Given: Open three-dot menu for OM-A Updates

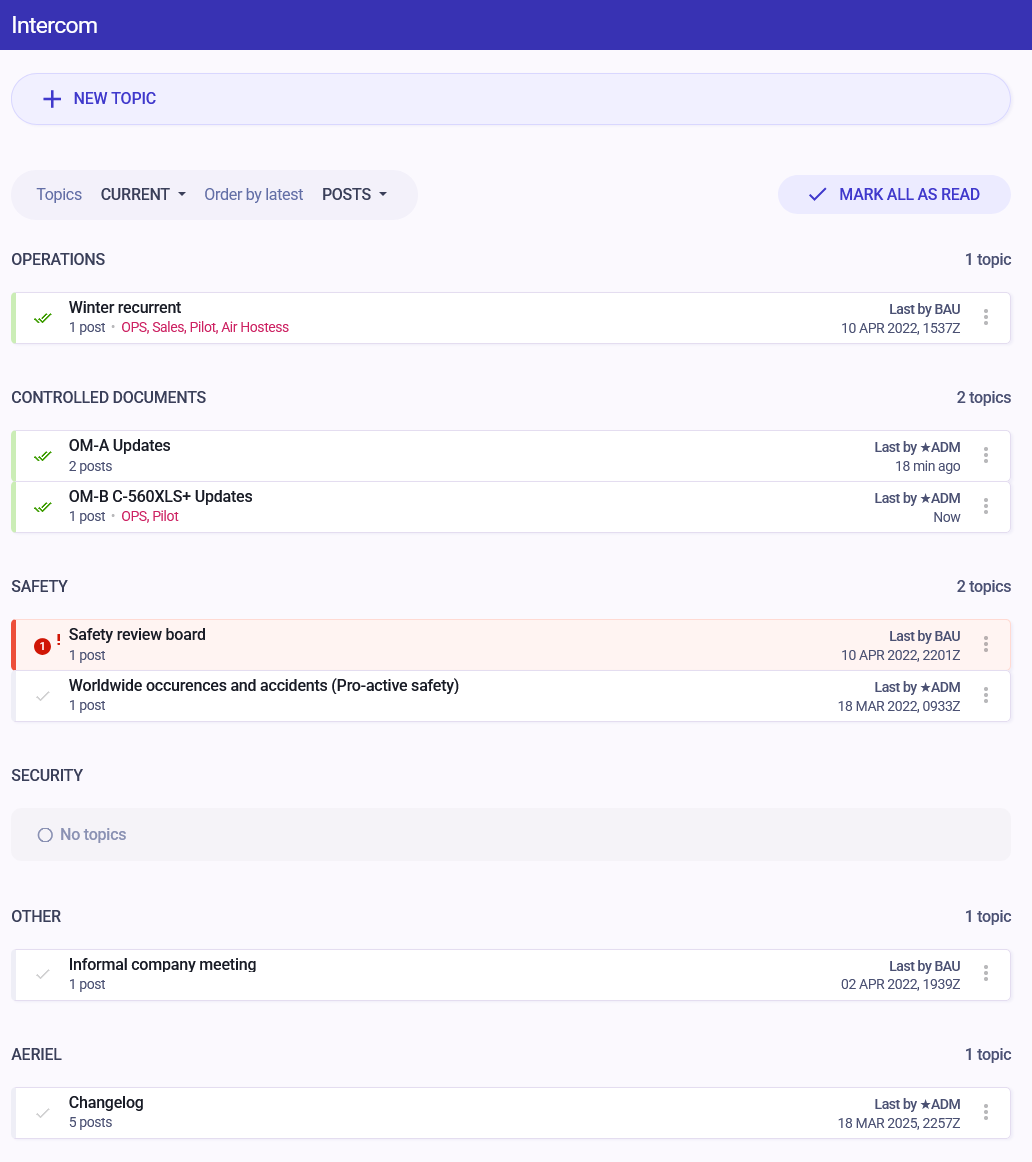Looking at the screenshot, I should coord(985,455).
